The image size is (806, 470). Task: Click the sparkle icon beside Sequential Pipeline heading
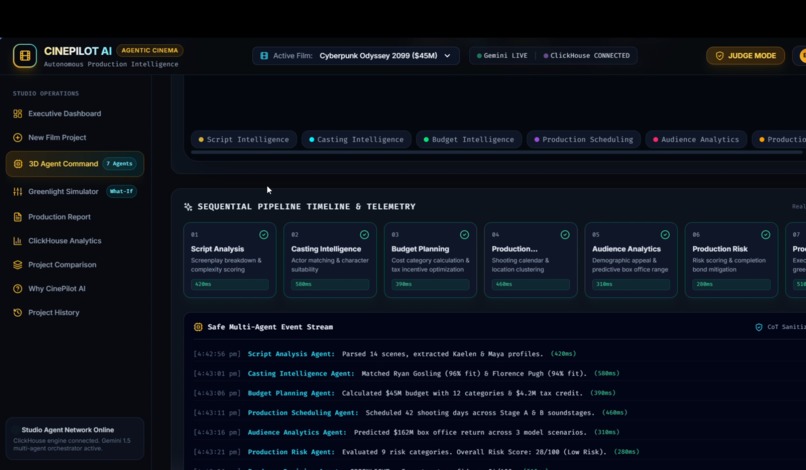pyautogui.click(x=188, y=207)
